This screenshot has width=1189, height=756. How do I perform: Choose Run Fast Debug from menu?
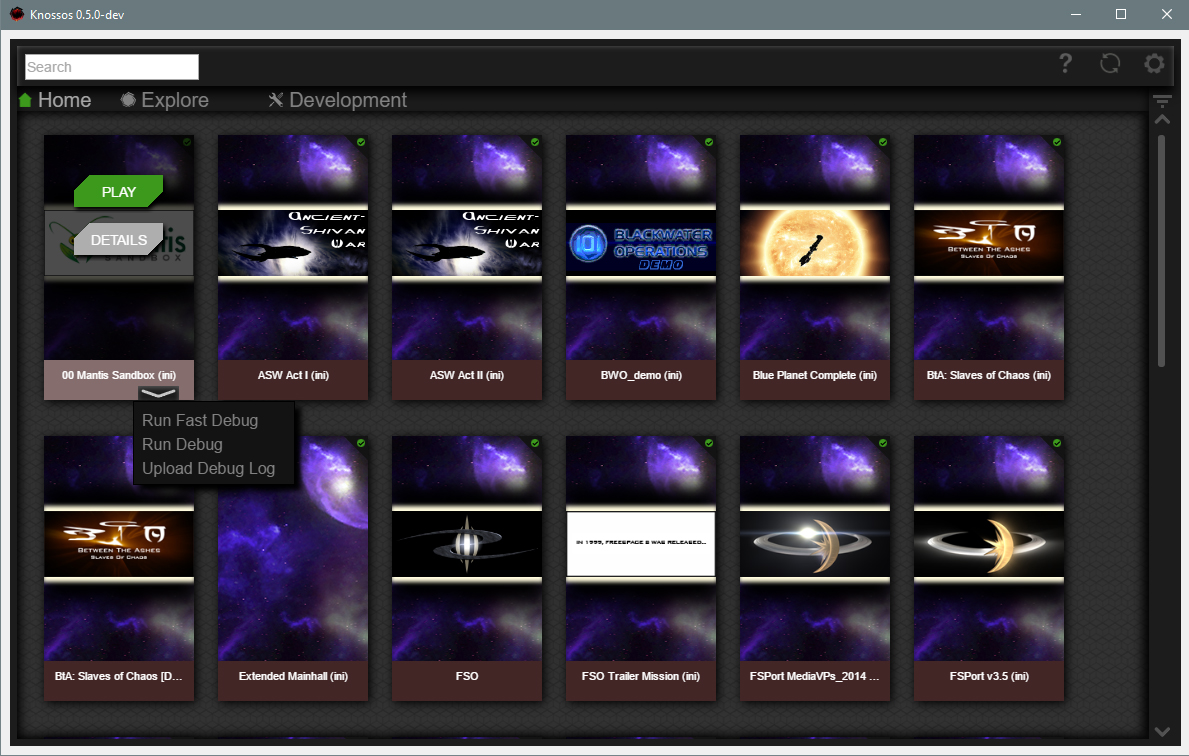click(200, 420)
